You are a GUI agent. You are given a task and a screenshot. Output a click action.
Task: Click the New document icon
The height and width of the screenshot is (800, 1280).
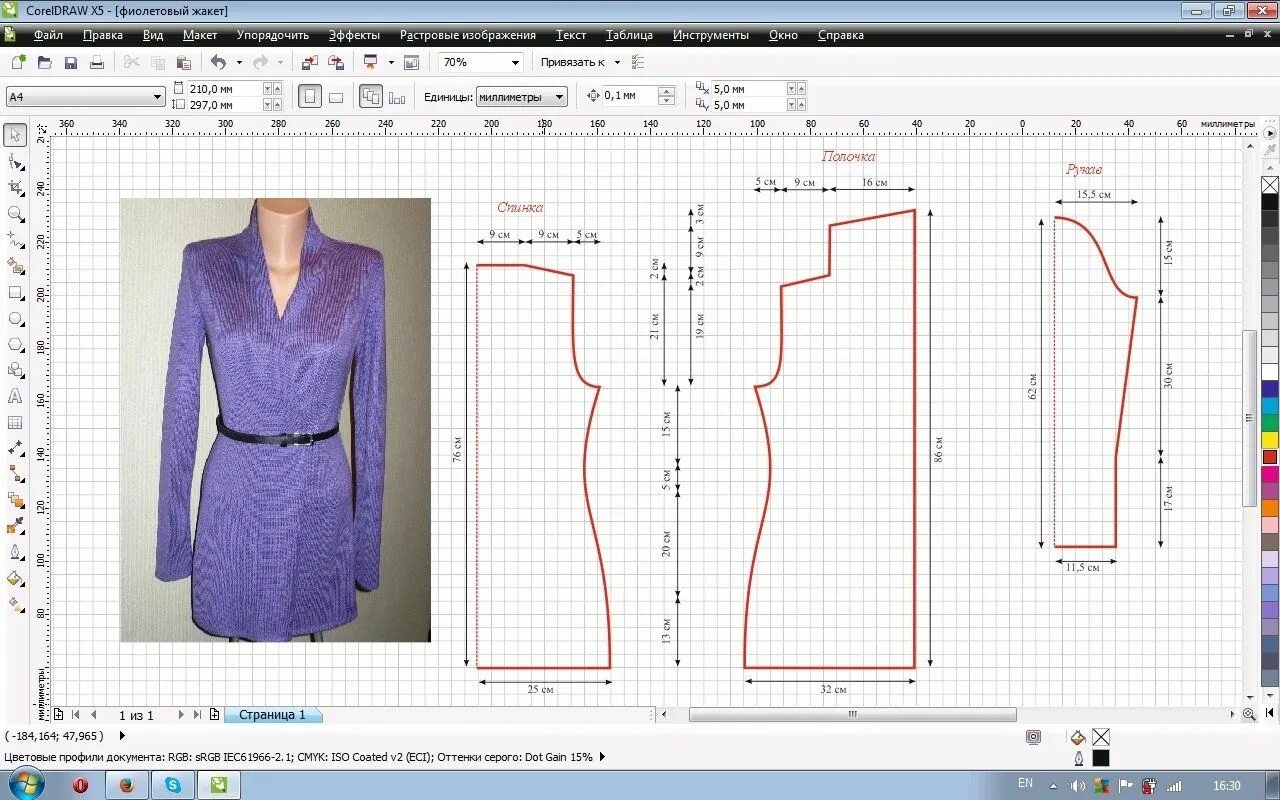point(18,62)
